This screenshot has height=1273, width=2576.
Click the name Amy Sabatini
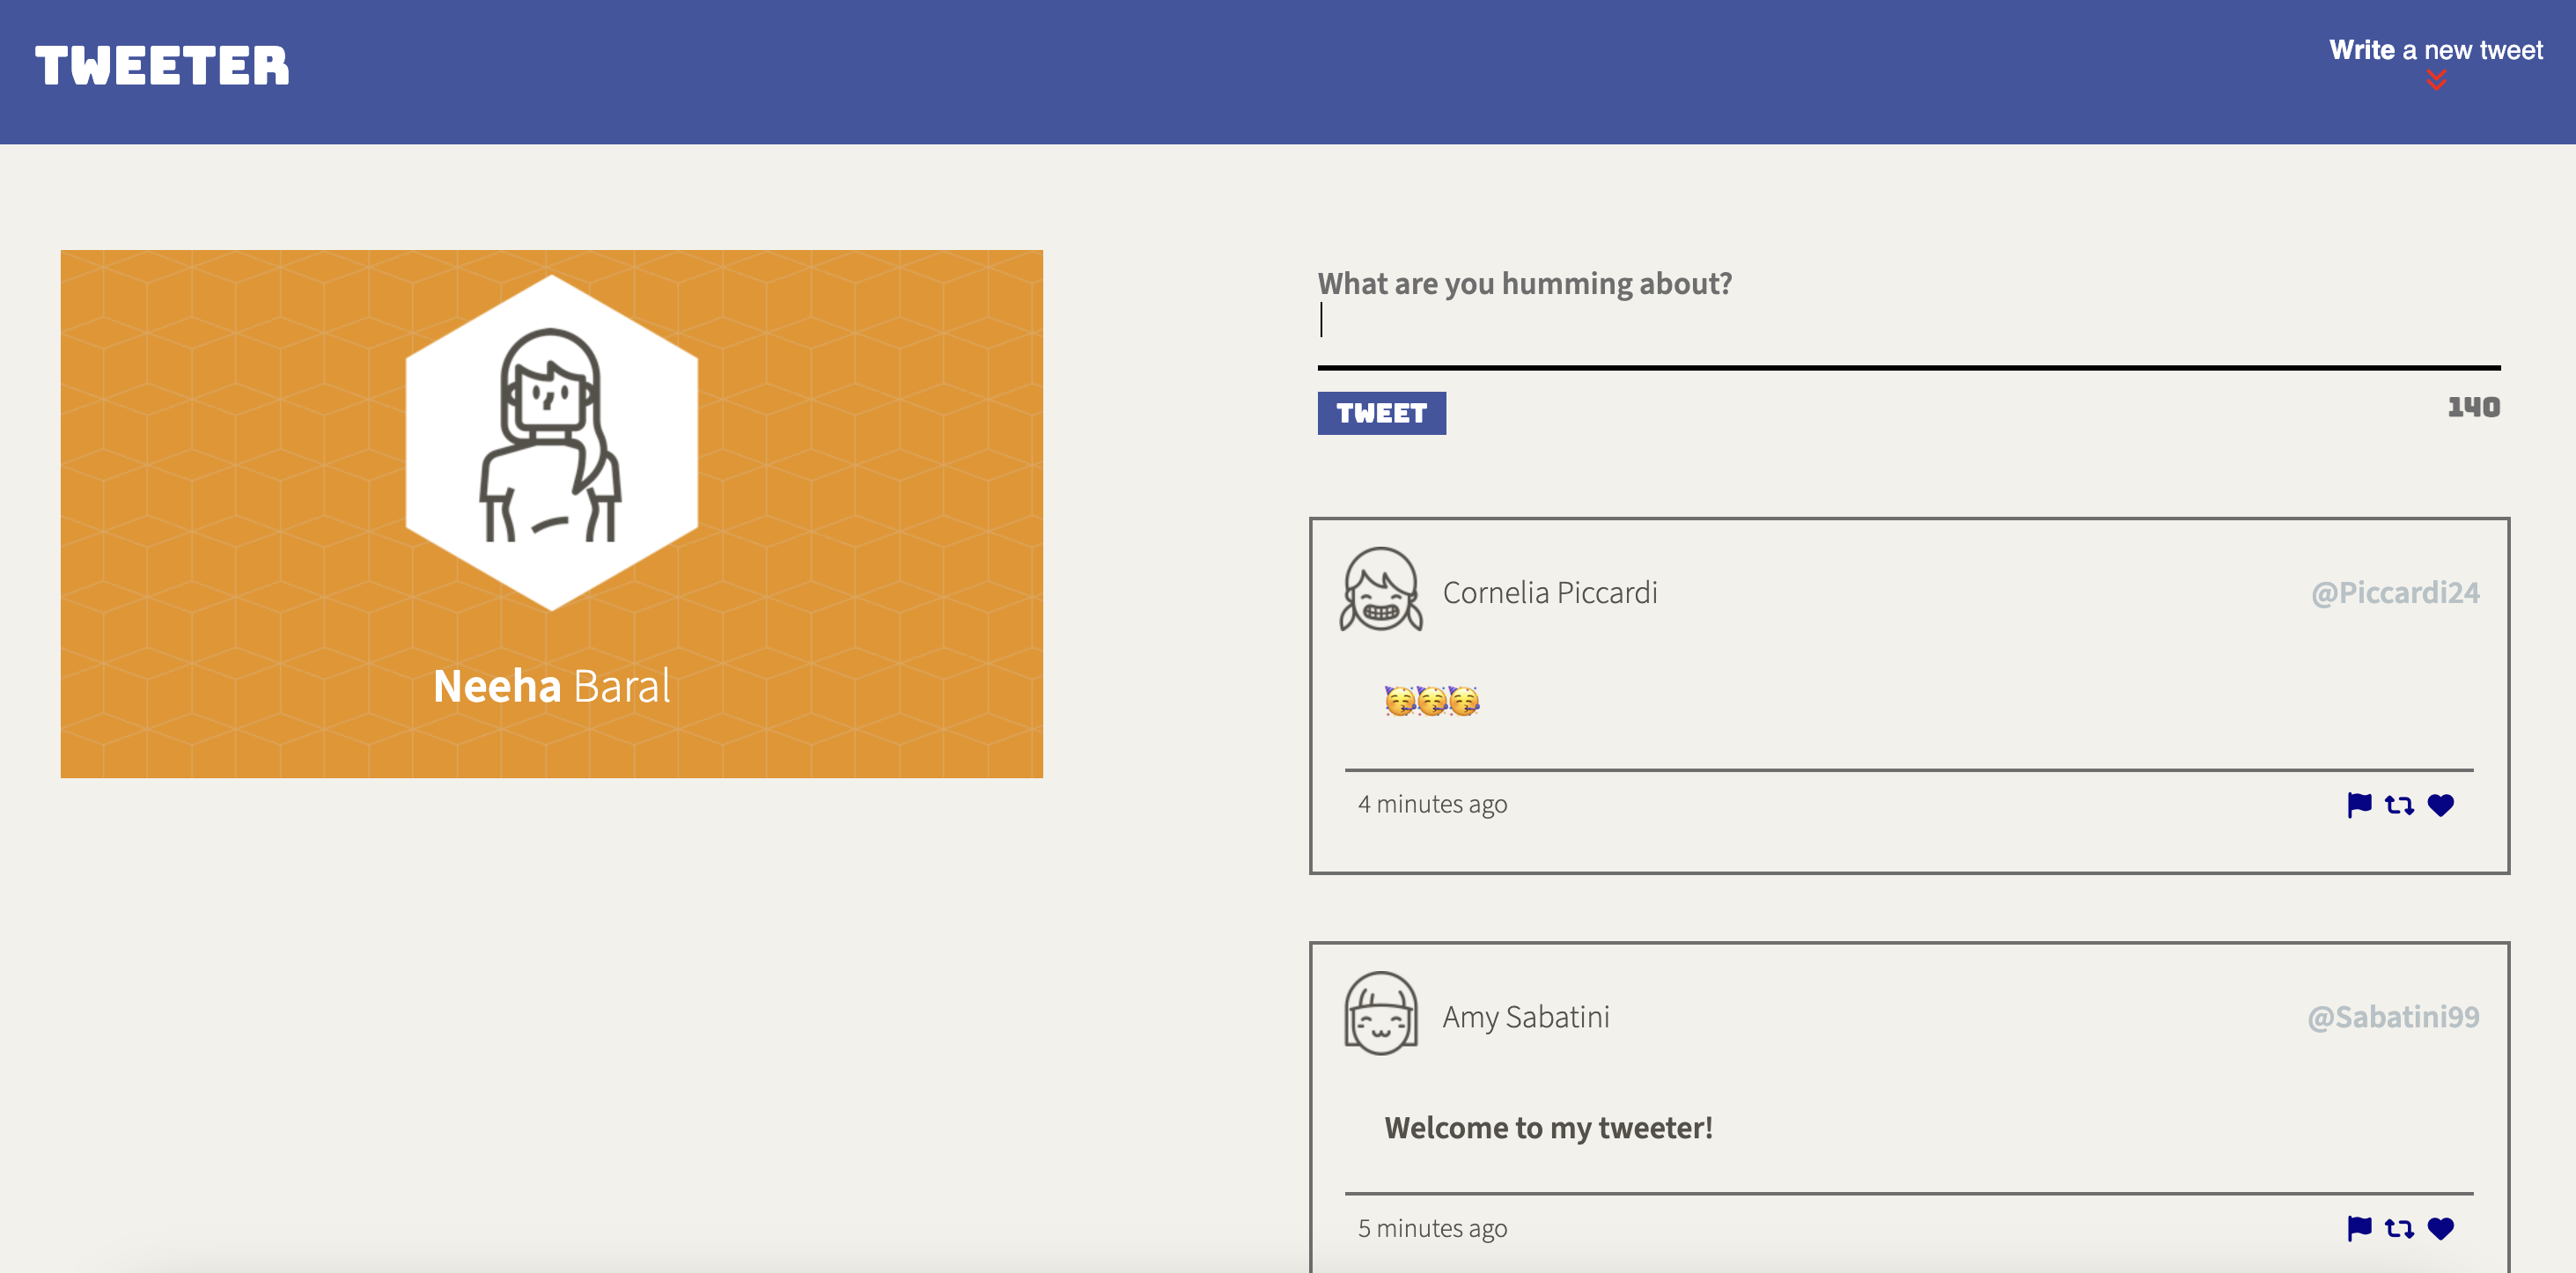click(1525, 1017)
